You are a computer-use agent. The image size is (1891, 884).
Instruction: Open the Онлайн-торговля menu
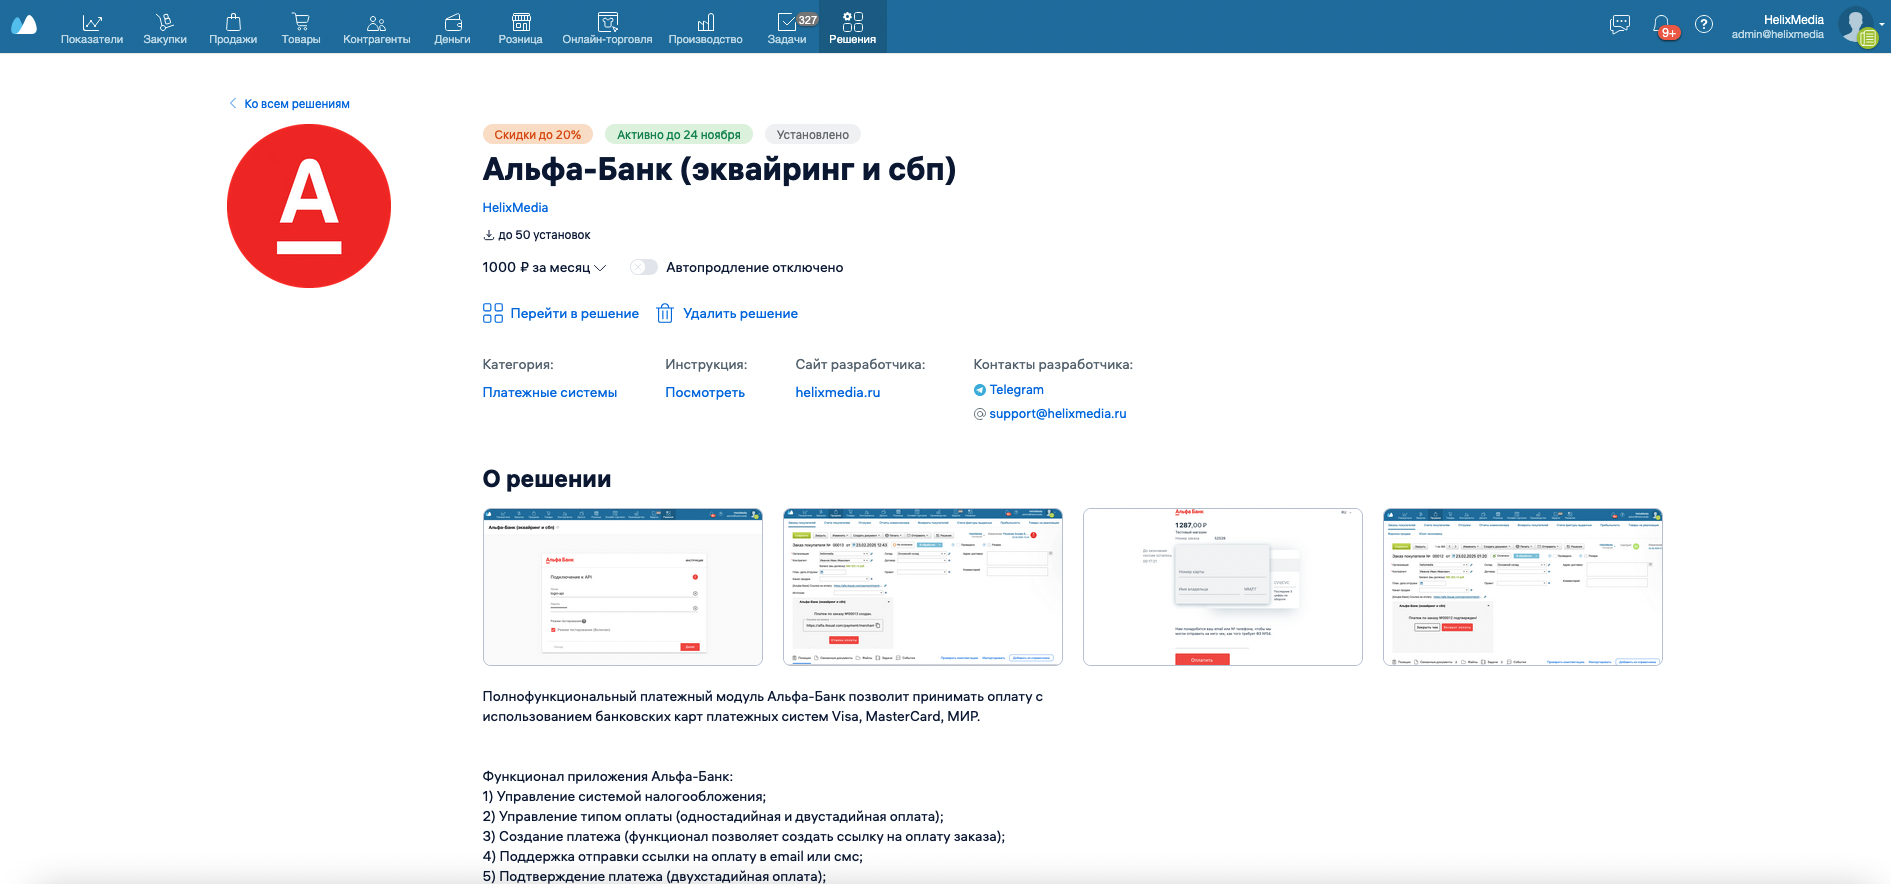(x=607, y=27)
